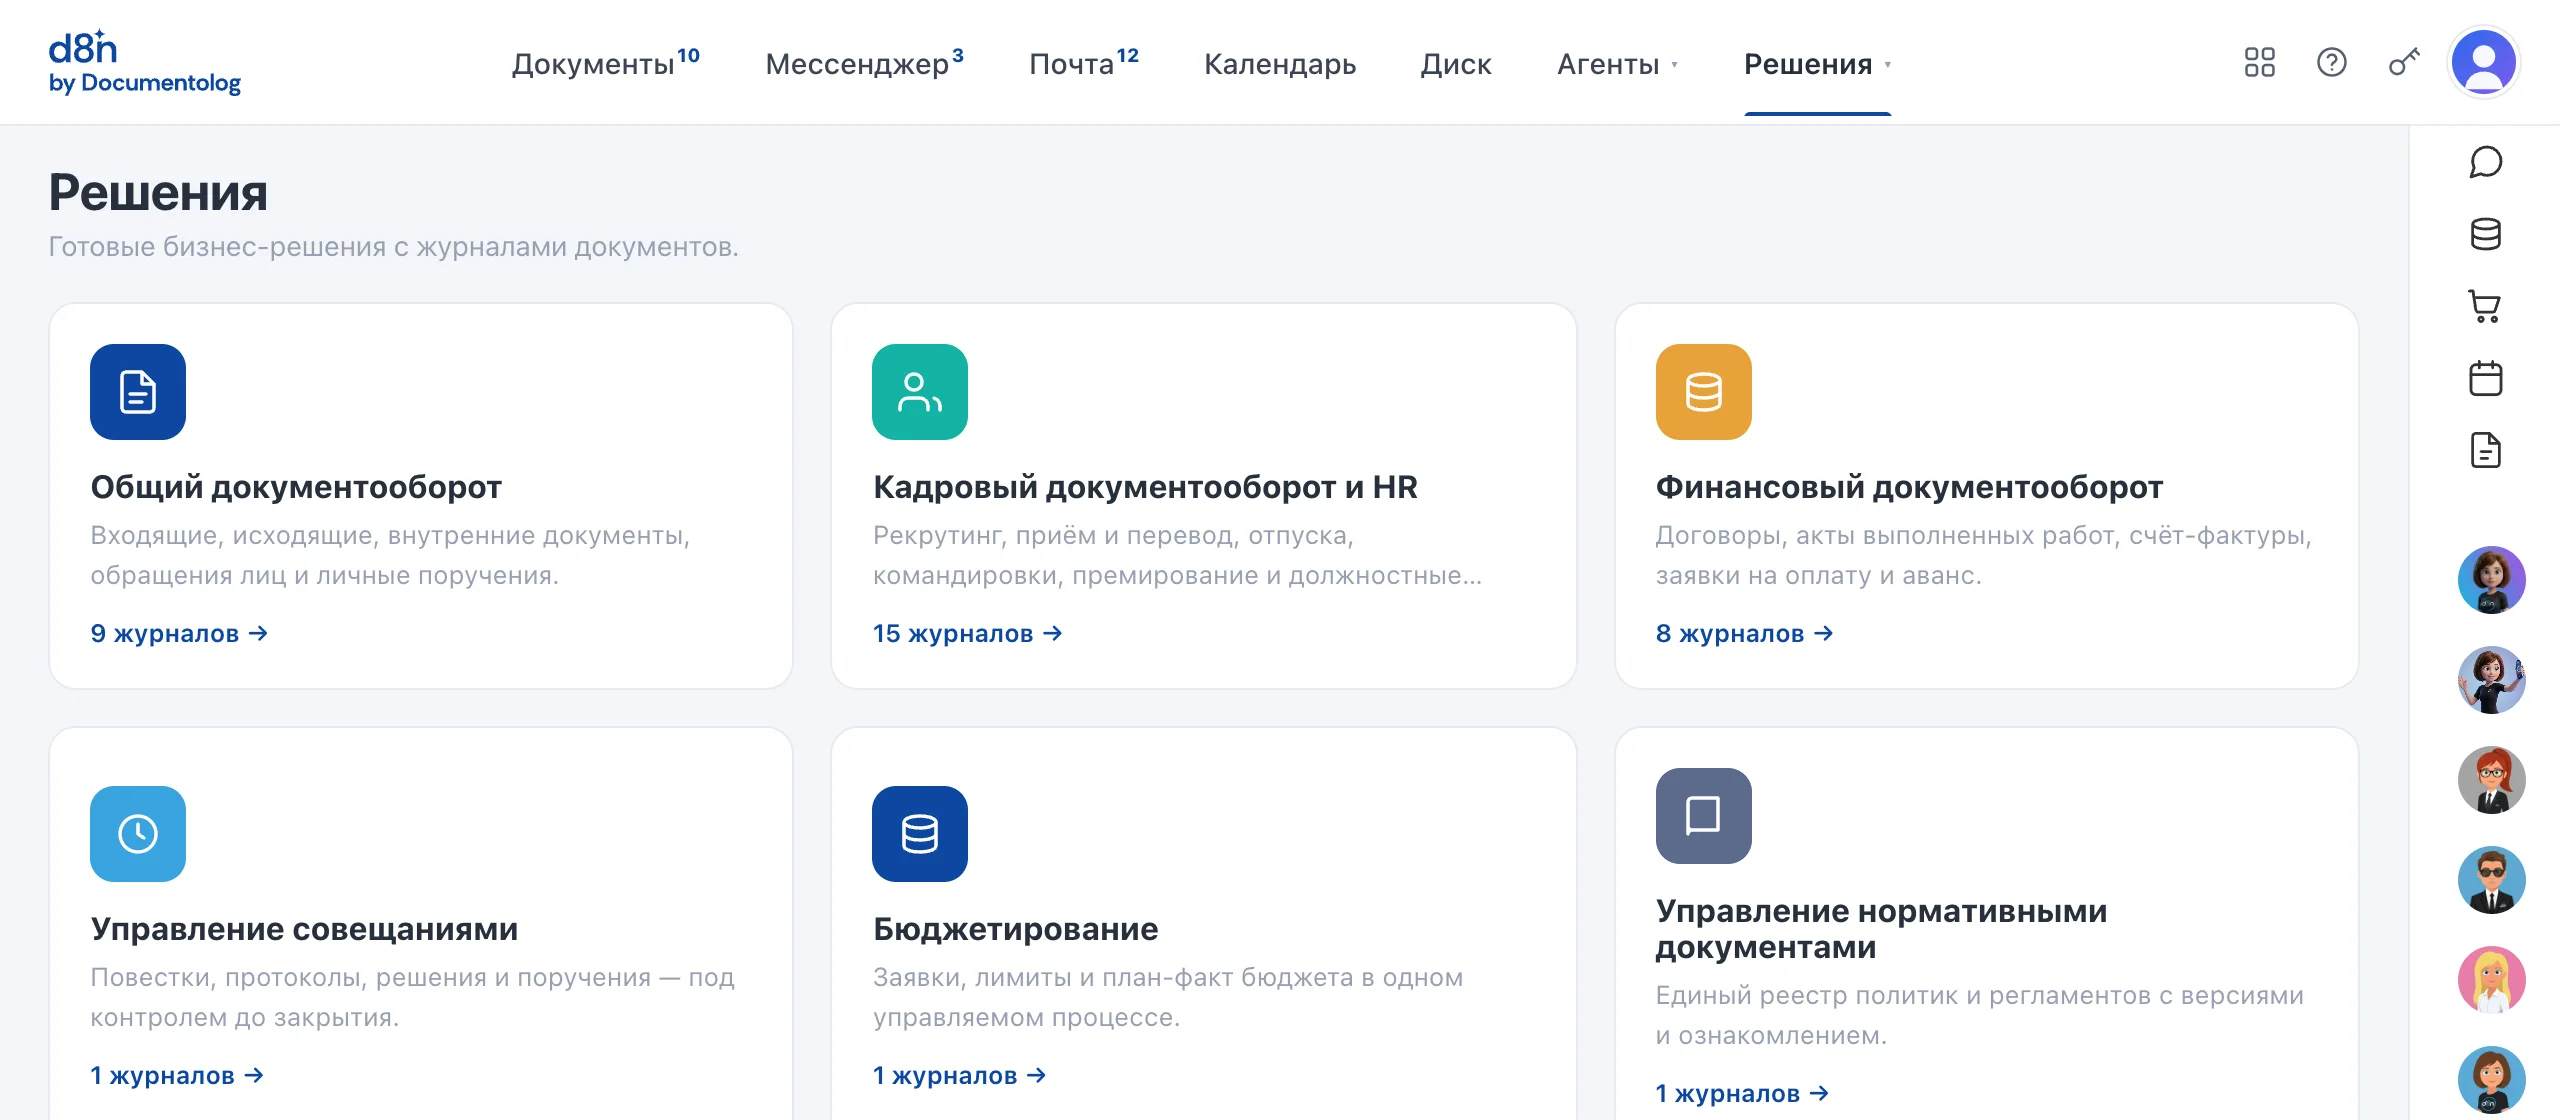Open Управление нормативными документами '1 журналов' link
The height and width of the screenshot is (1120, 2560).
click(1742, 1094)
